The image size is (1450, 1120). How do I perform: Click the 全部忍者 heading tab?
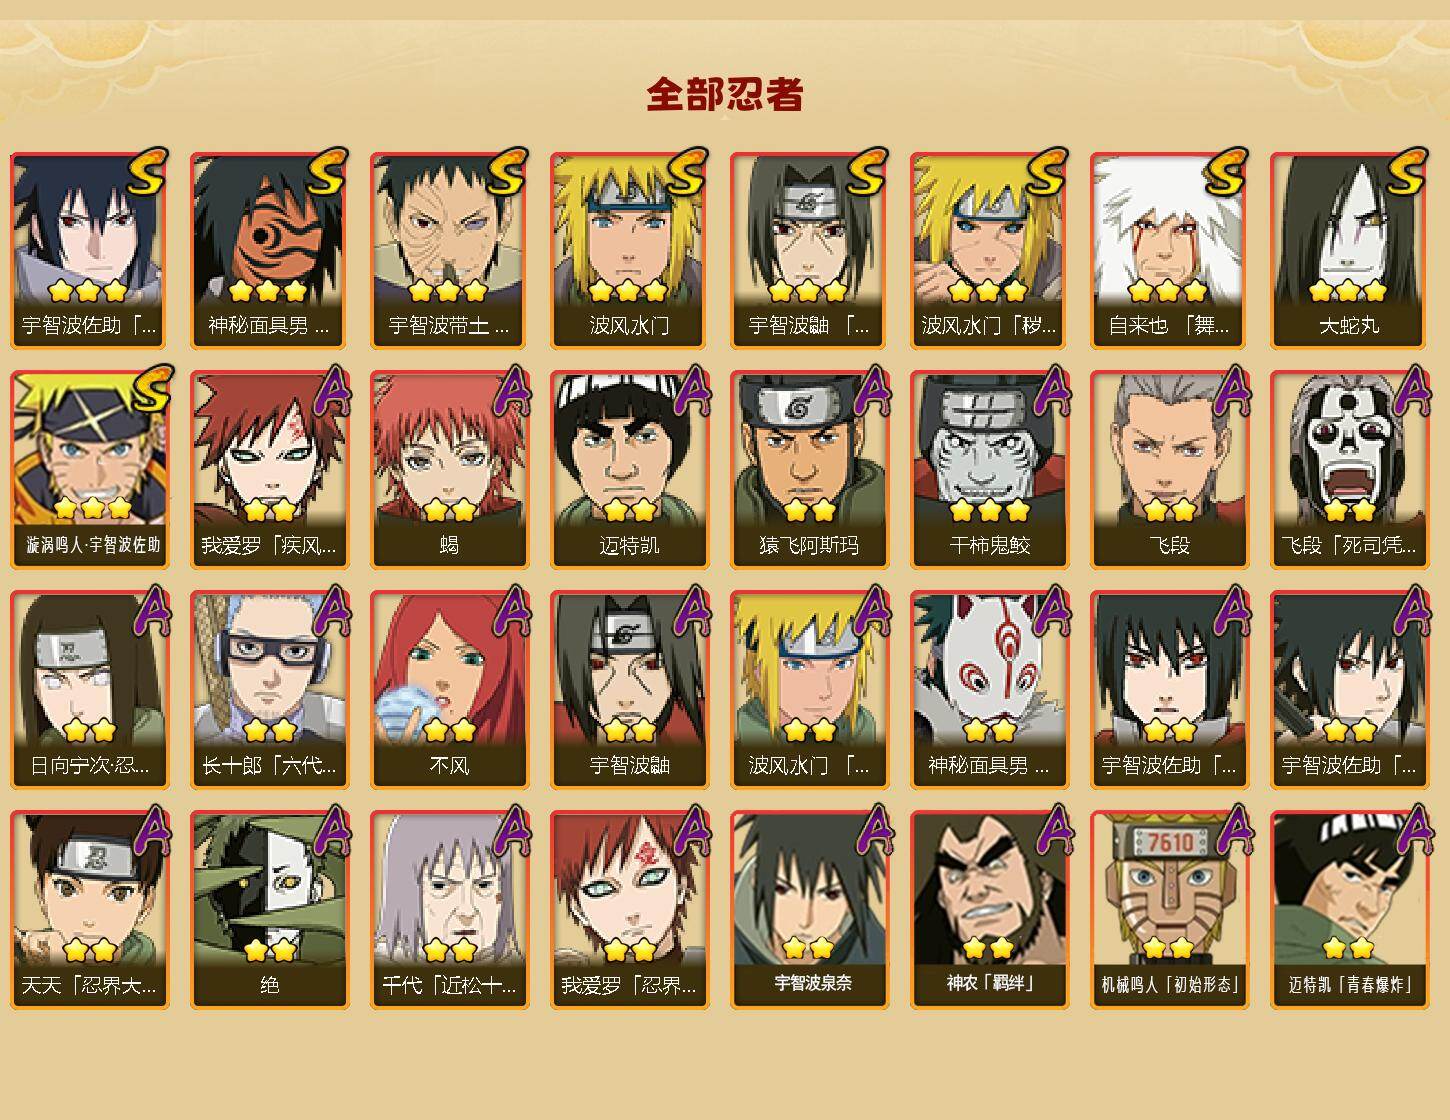[x=724, y=95]
